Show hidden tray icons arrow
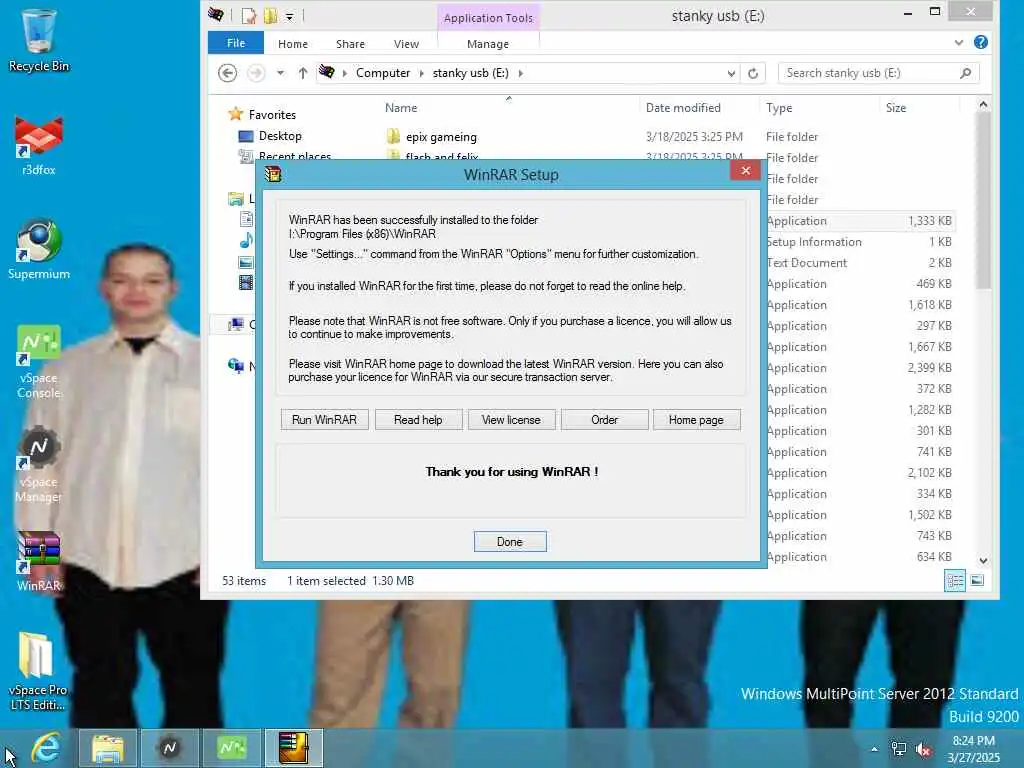 [x=874, y=749]
